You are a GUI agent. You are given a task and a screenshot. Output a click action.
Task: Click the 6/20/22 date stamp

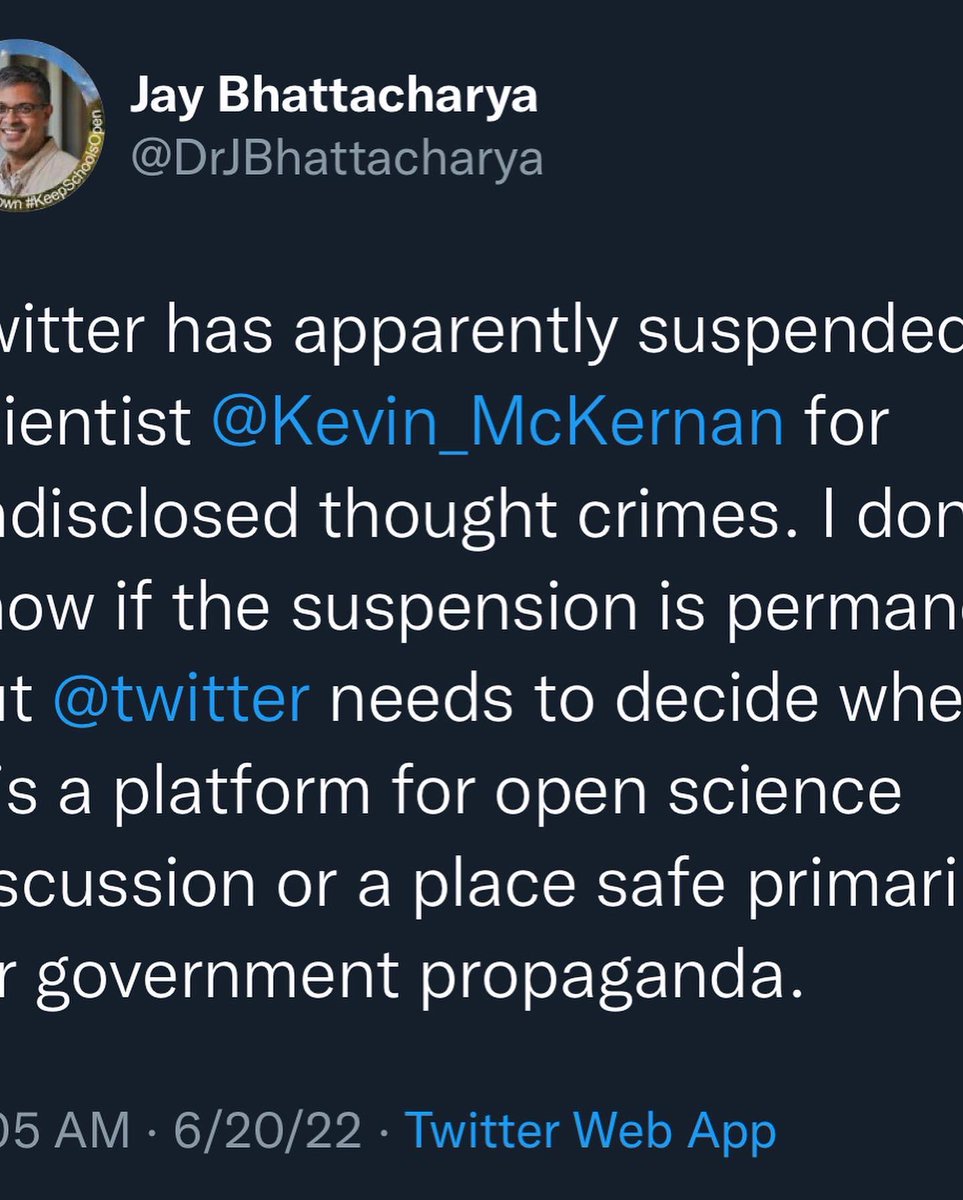click(x=267, y=1131)
